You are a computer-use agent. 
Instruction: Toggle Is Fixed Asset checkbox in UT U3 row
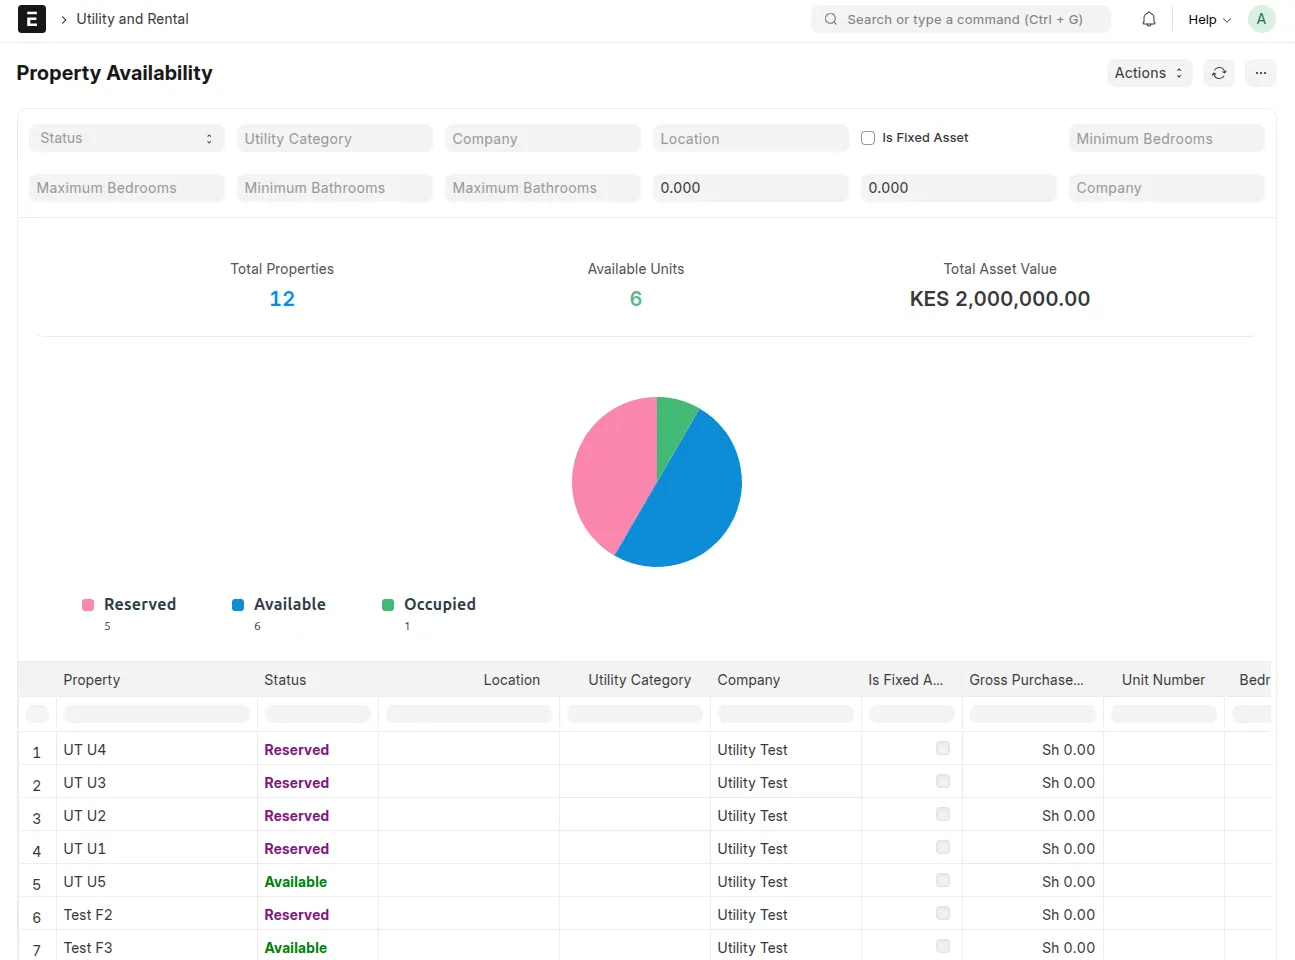coord(943,781)
